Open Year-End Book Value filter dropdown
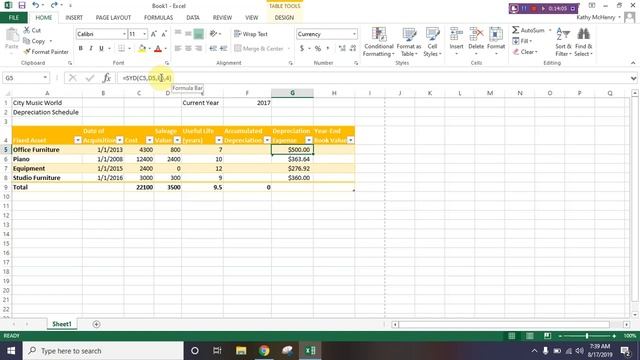The height and width of the screenshot is (360, 640). pos(351,140)
